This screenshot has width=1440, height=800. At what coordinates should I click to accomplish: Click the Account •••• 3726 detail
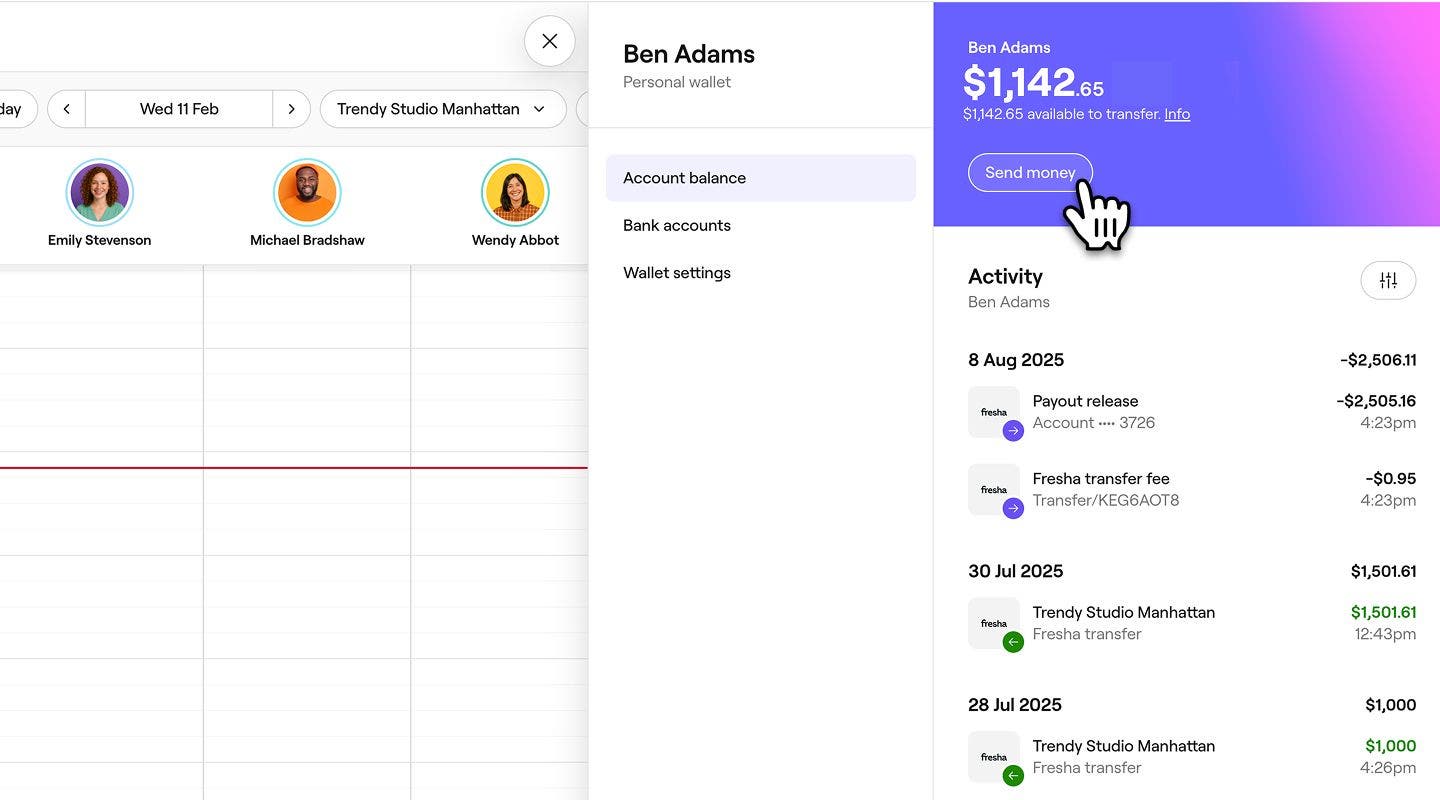1094,423
